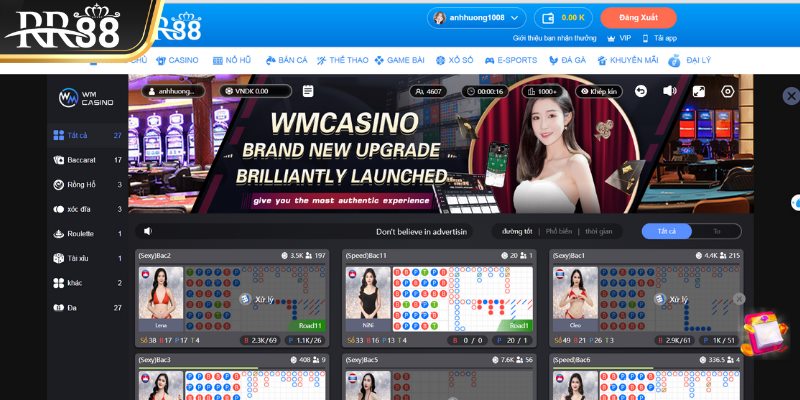Switch toggle to Tất cả
Screen dimensions: 800x400
click(666, 231)
